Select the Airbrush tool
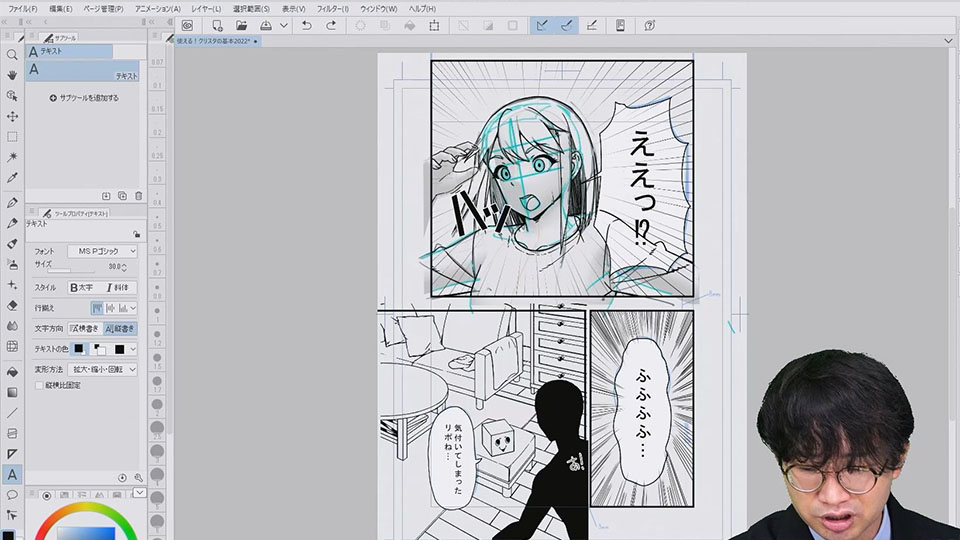Viewport: 960px width, 540px height. click(12, 264)
